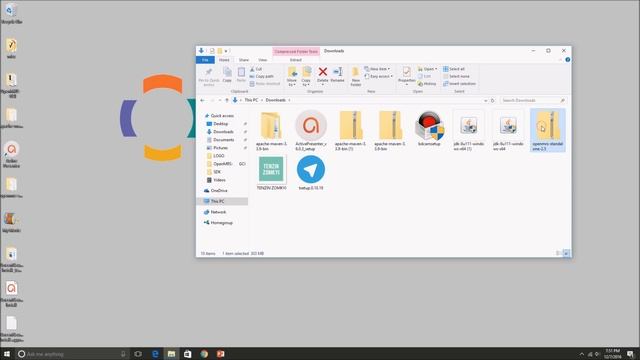Select the unzipped apache-maven open folder
640x360 pixels.
coord(271,131)
